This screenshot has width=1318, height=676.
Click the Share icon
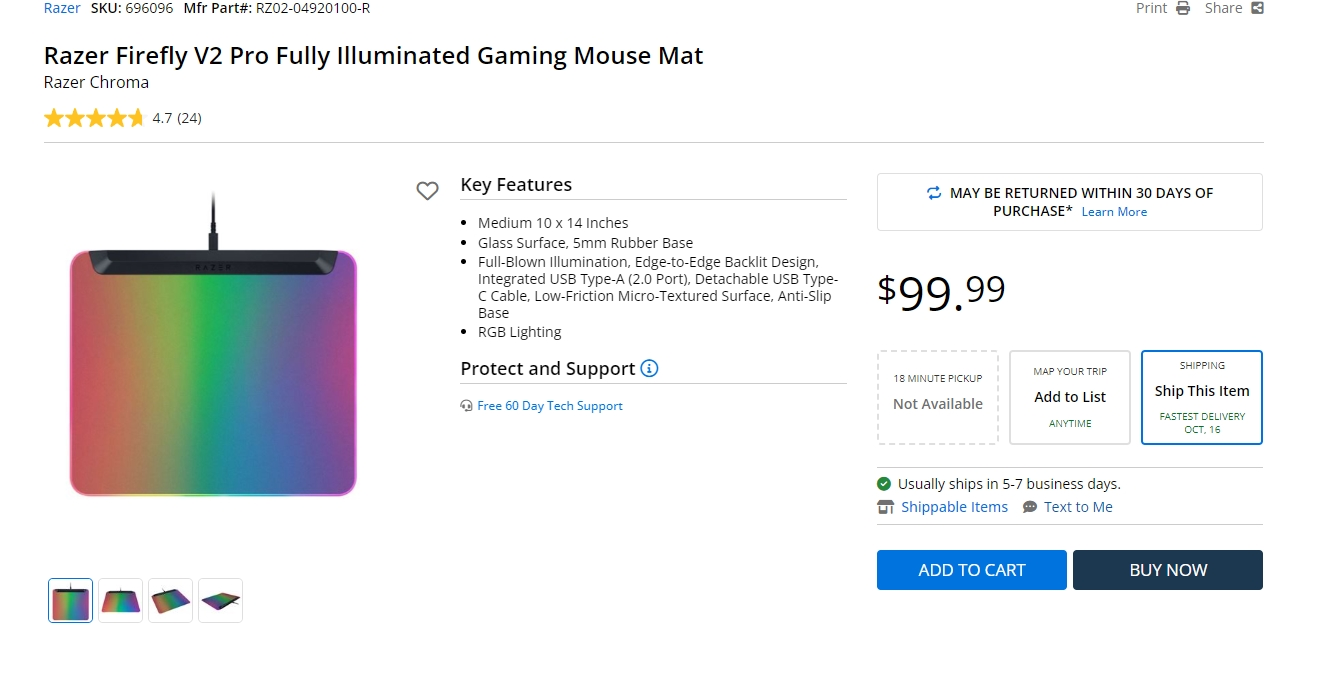[1258, 8]
